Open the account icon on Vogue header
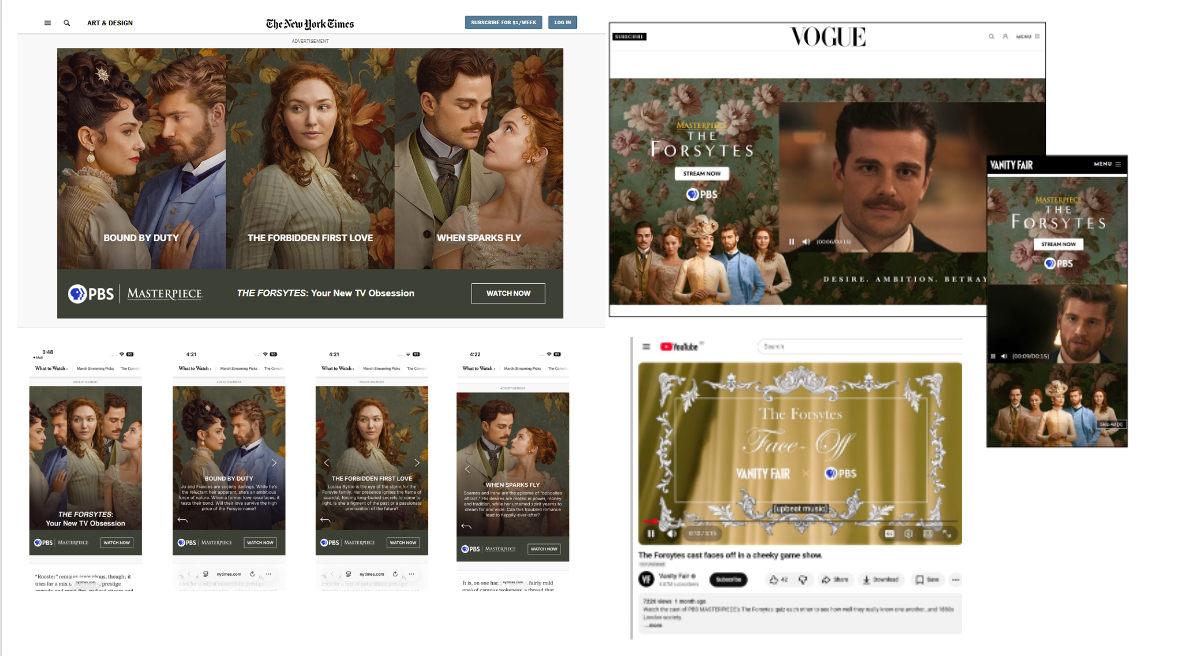Viewport: 1183px width, 656px height. point(1005,36)
